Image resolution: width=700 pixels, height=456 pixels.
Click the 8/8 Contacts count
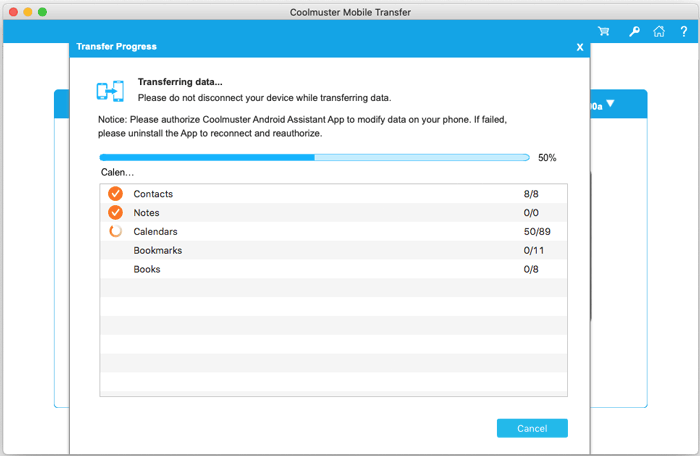(531, 194)
